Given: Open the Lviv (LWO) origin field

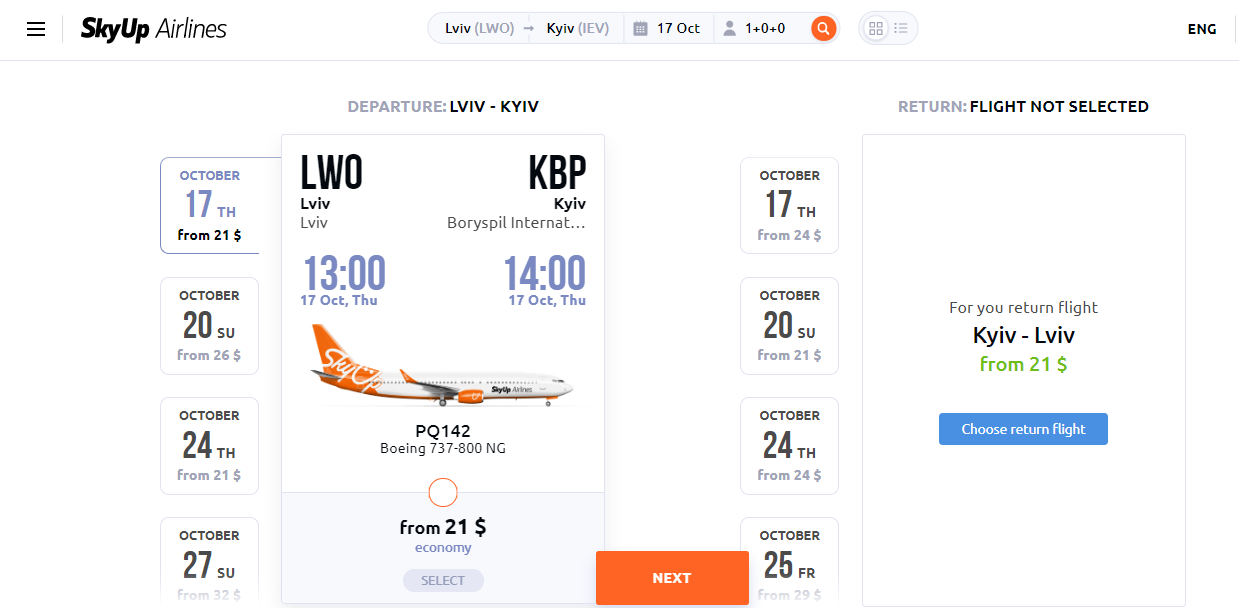Looking at the screenshot, I should click(x=479, y=28).
